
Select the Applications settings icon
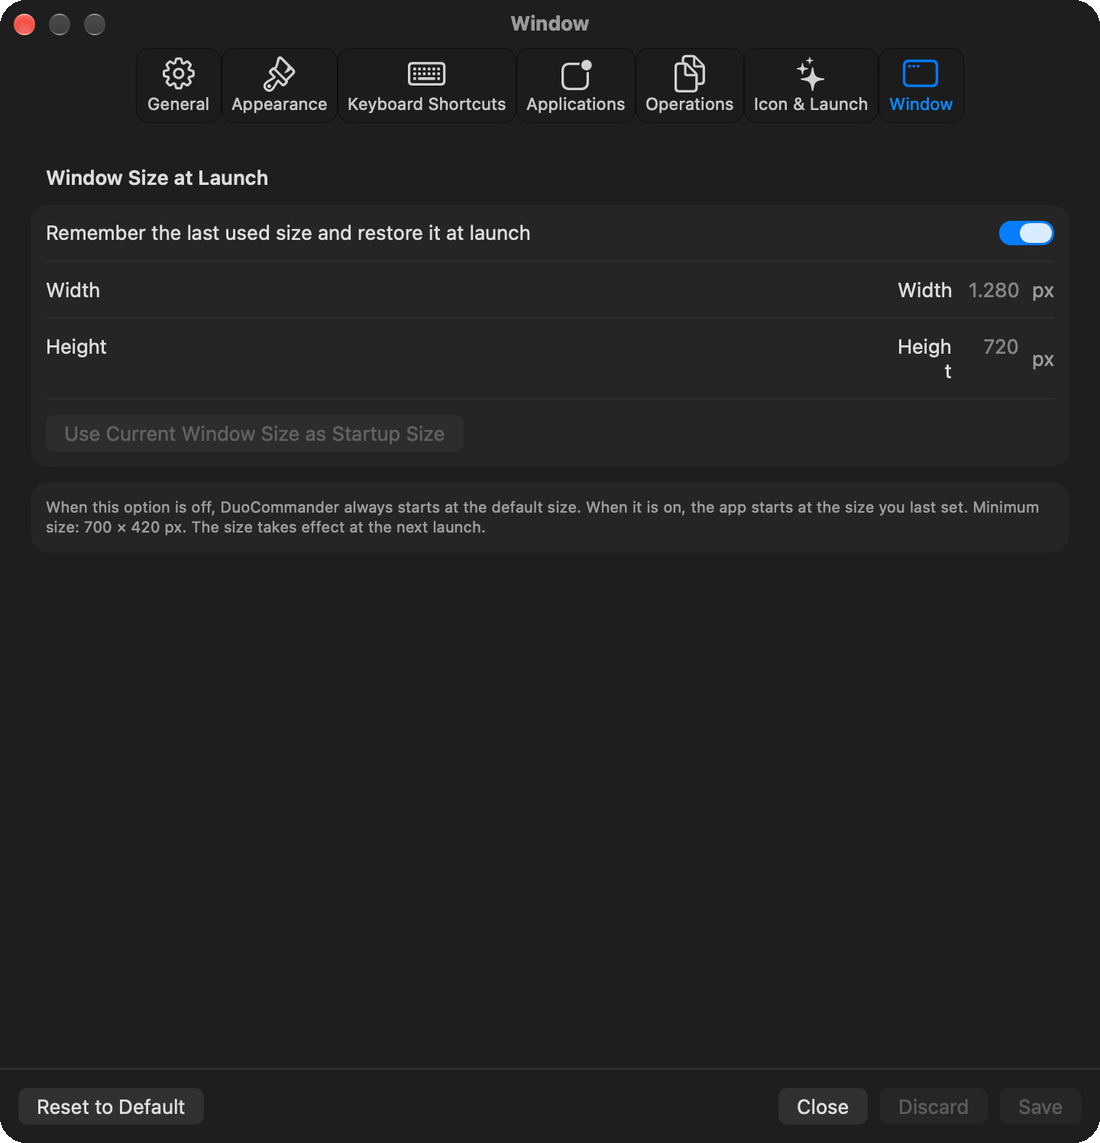coord(576,75)
